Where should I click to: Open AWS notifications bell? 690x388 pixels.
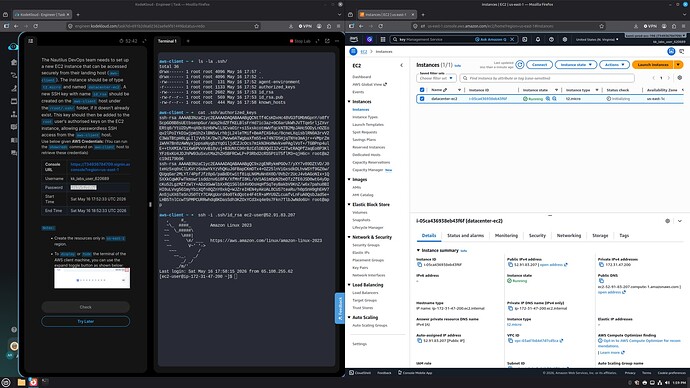coord(538,39)
